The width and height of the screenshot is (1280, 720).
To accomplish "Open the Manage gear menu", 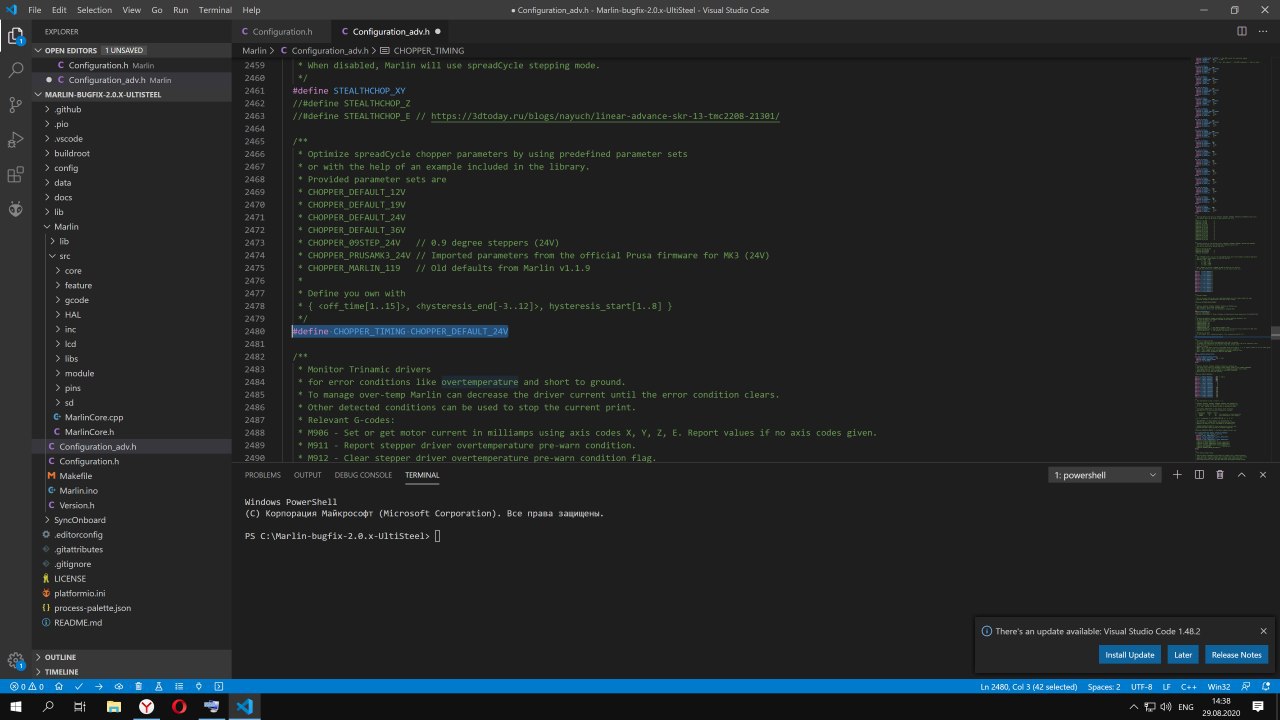I will [x=16, y=661].
